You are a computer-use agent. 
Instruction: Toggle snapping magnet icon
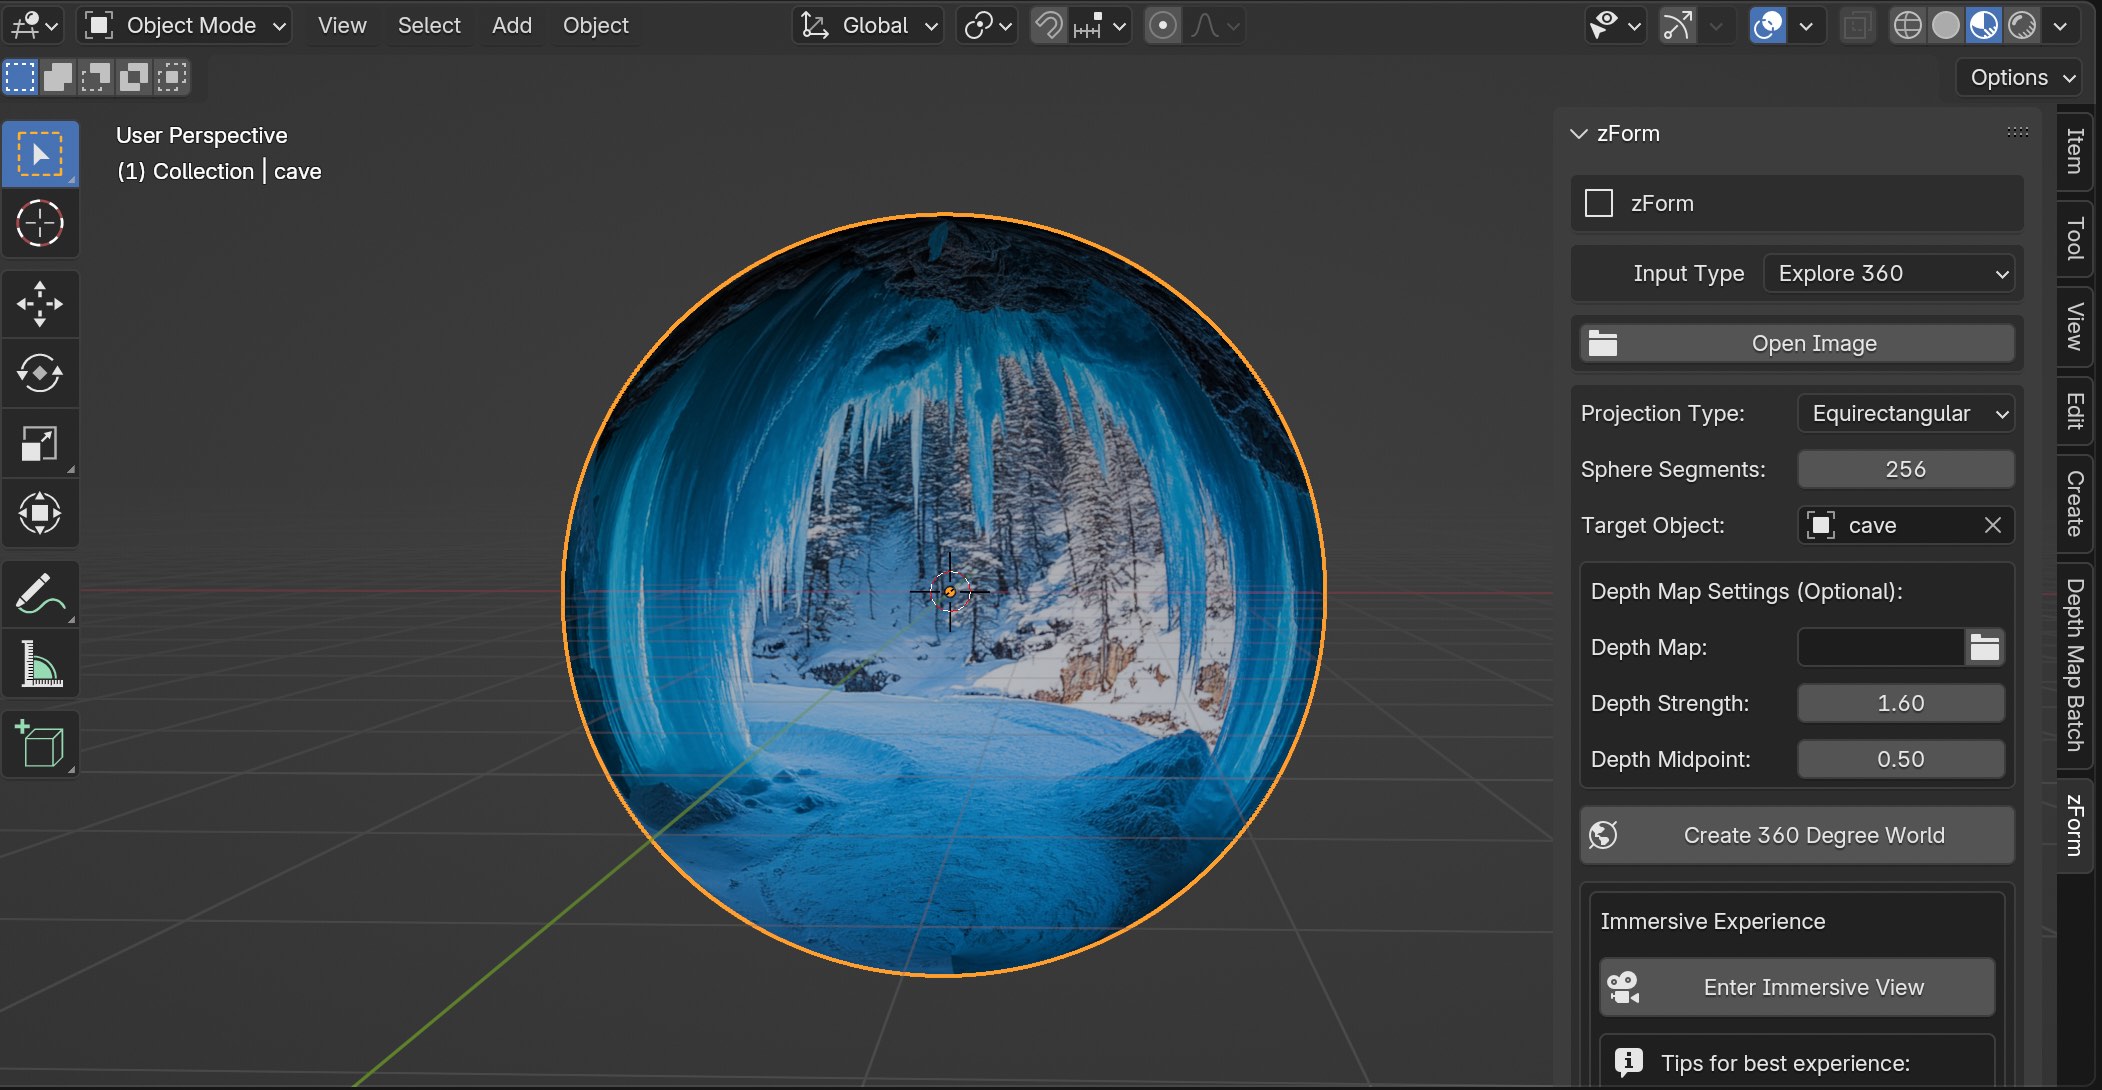[x=1048, y=25]
